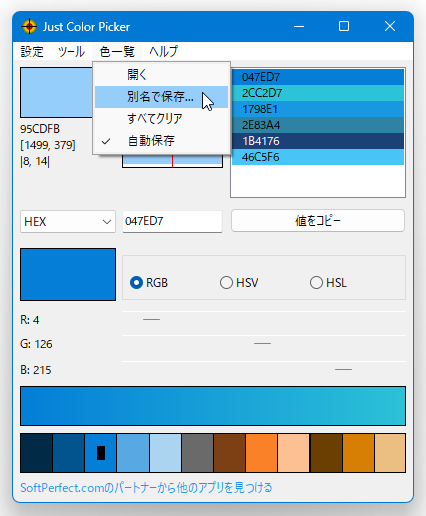Viewport: 426px width, 516px height.
Task: Pick the bright orange palette swatch
Action: click(262, 453)
